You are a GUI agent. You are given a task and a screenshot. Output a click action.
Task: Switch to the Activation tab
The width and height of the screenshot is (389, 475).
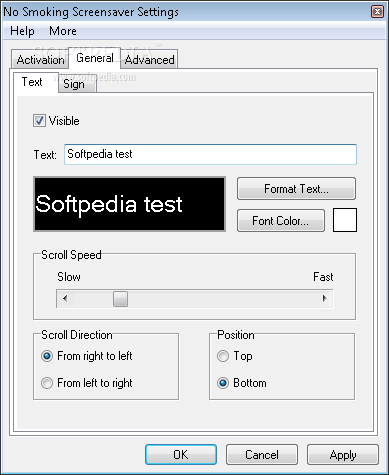(40, 60)
